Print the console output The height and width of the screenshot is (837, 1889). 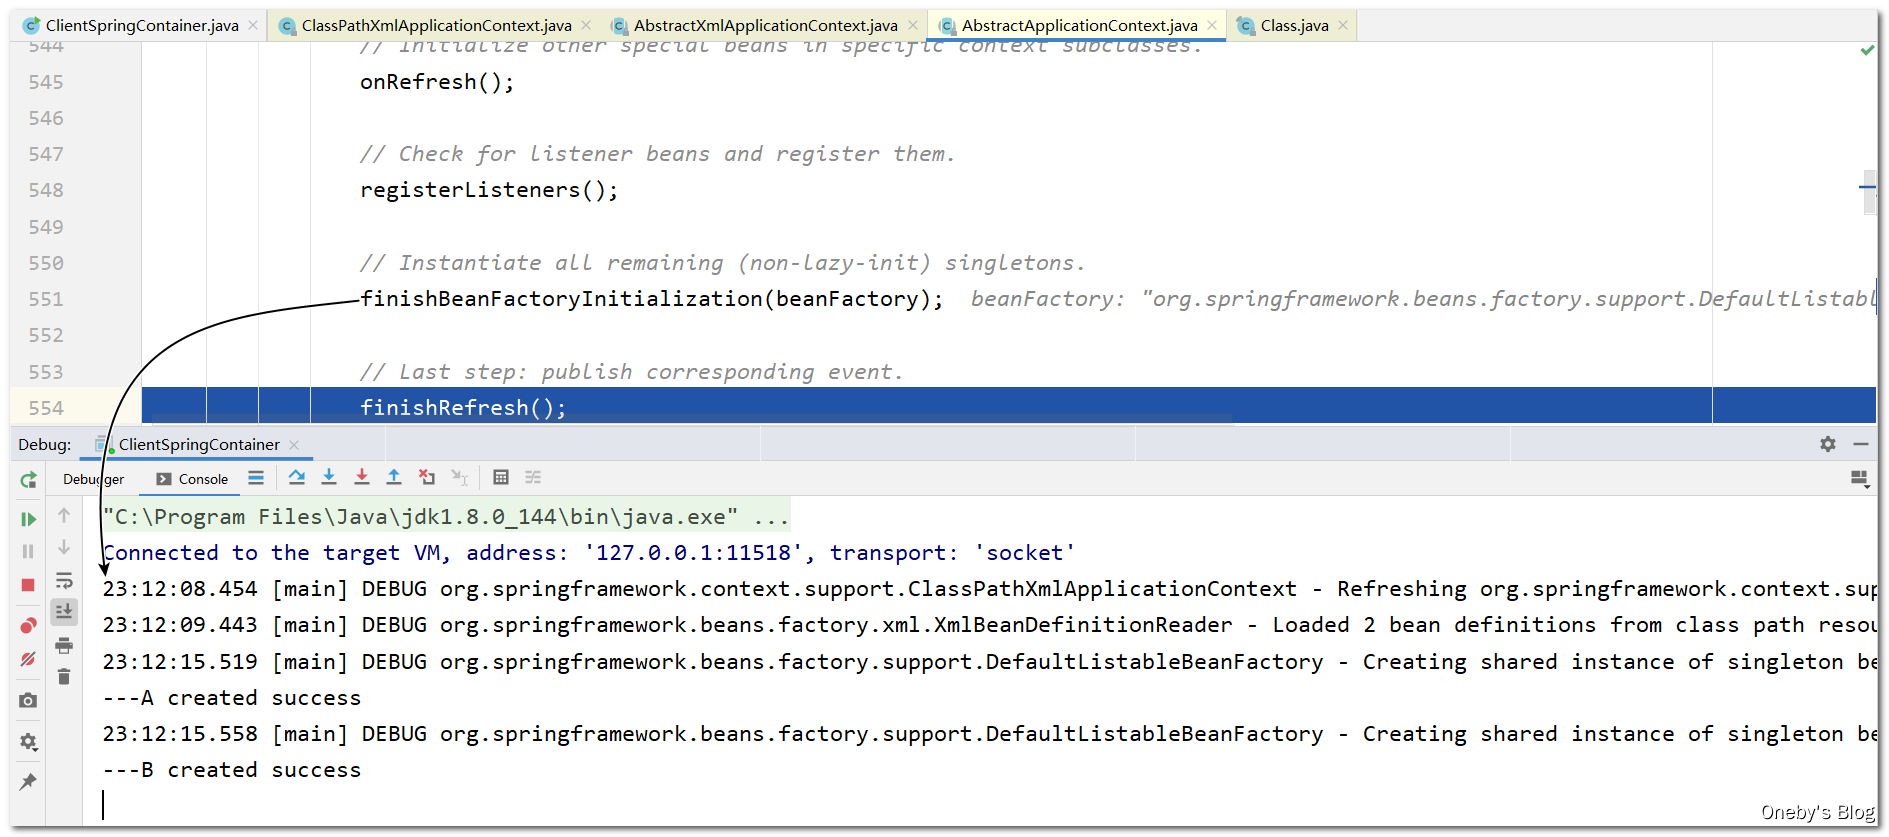point(64,645)
